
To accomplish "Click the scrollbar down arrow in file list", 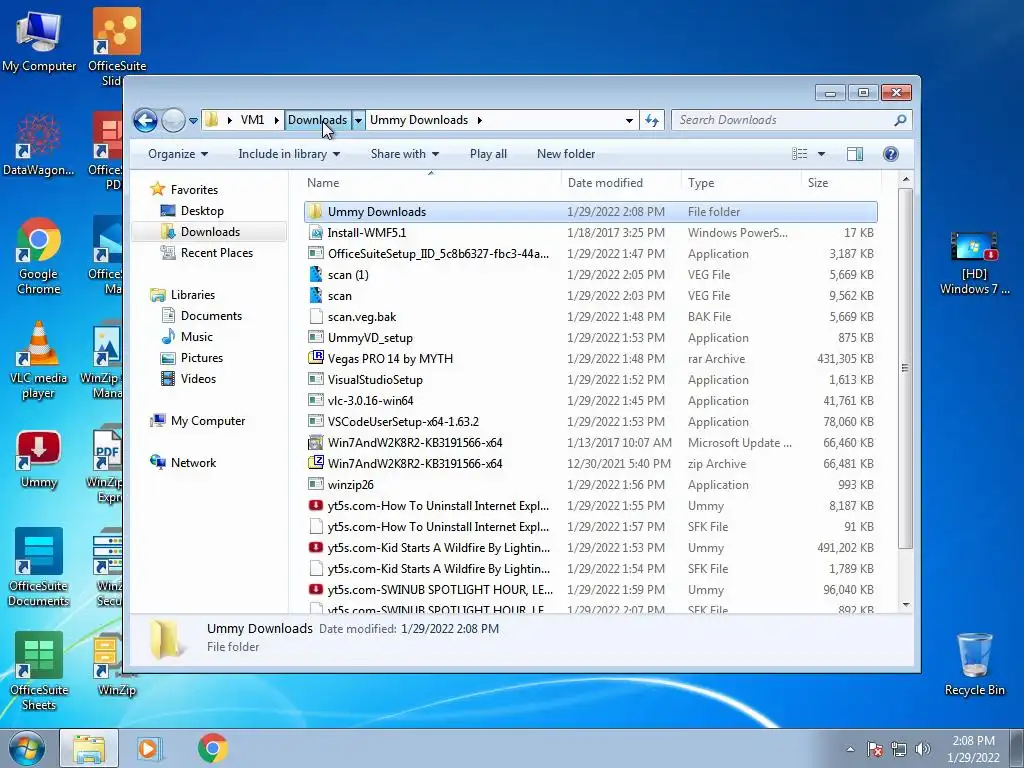I will click(906, 605).
